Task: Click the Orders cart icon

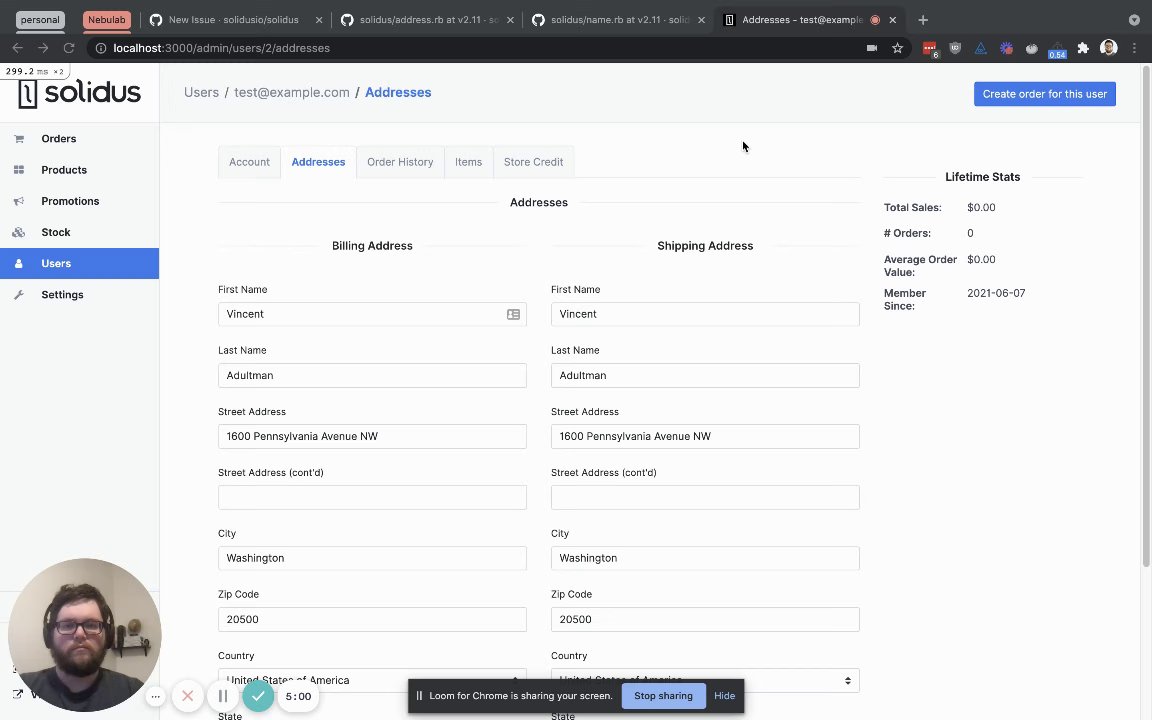Action: coord(19,139)
